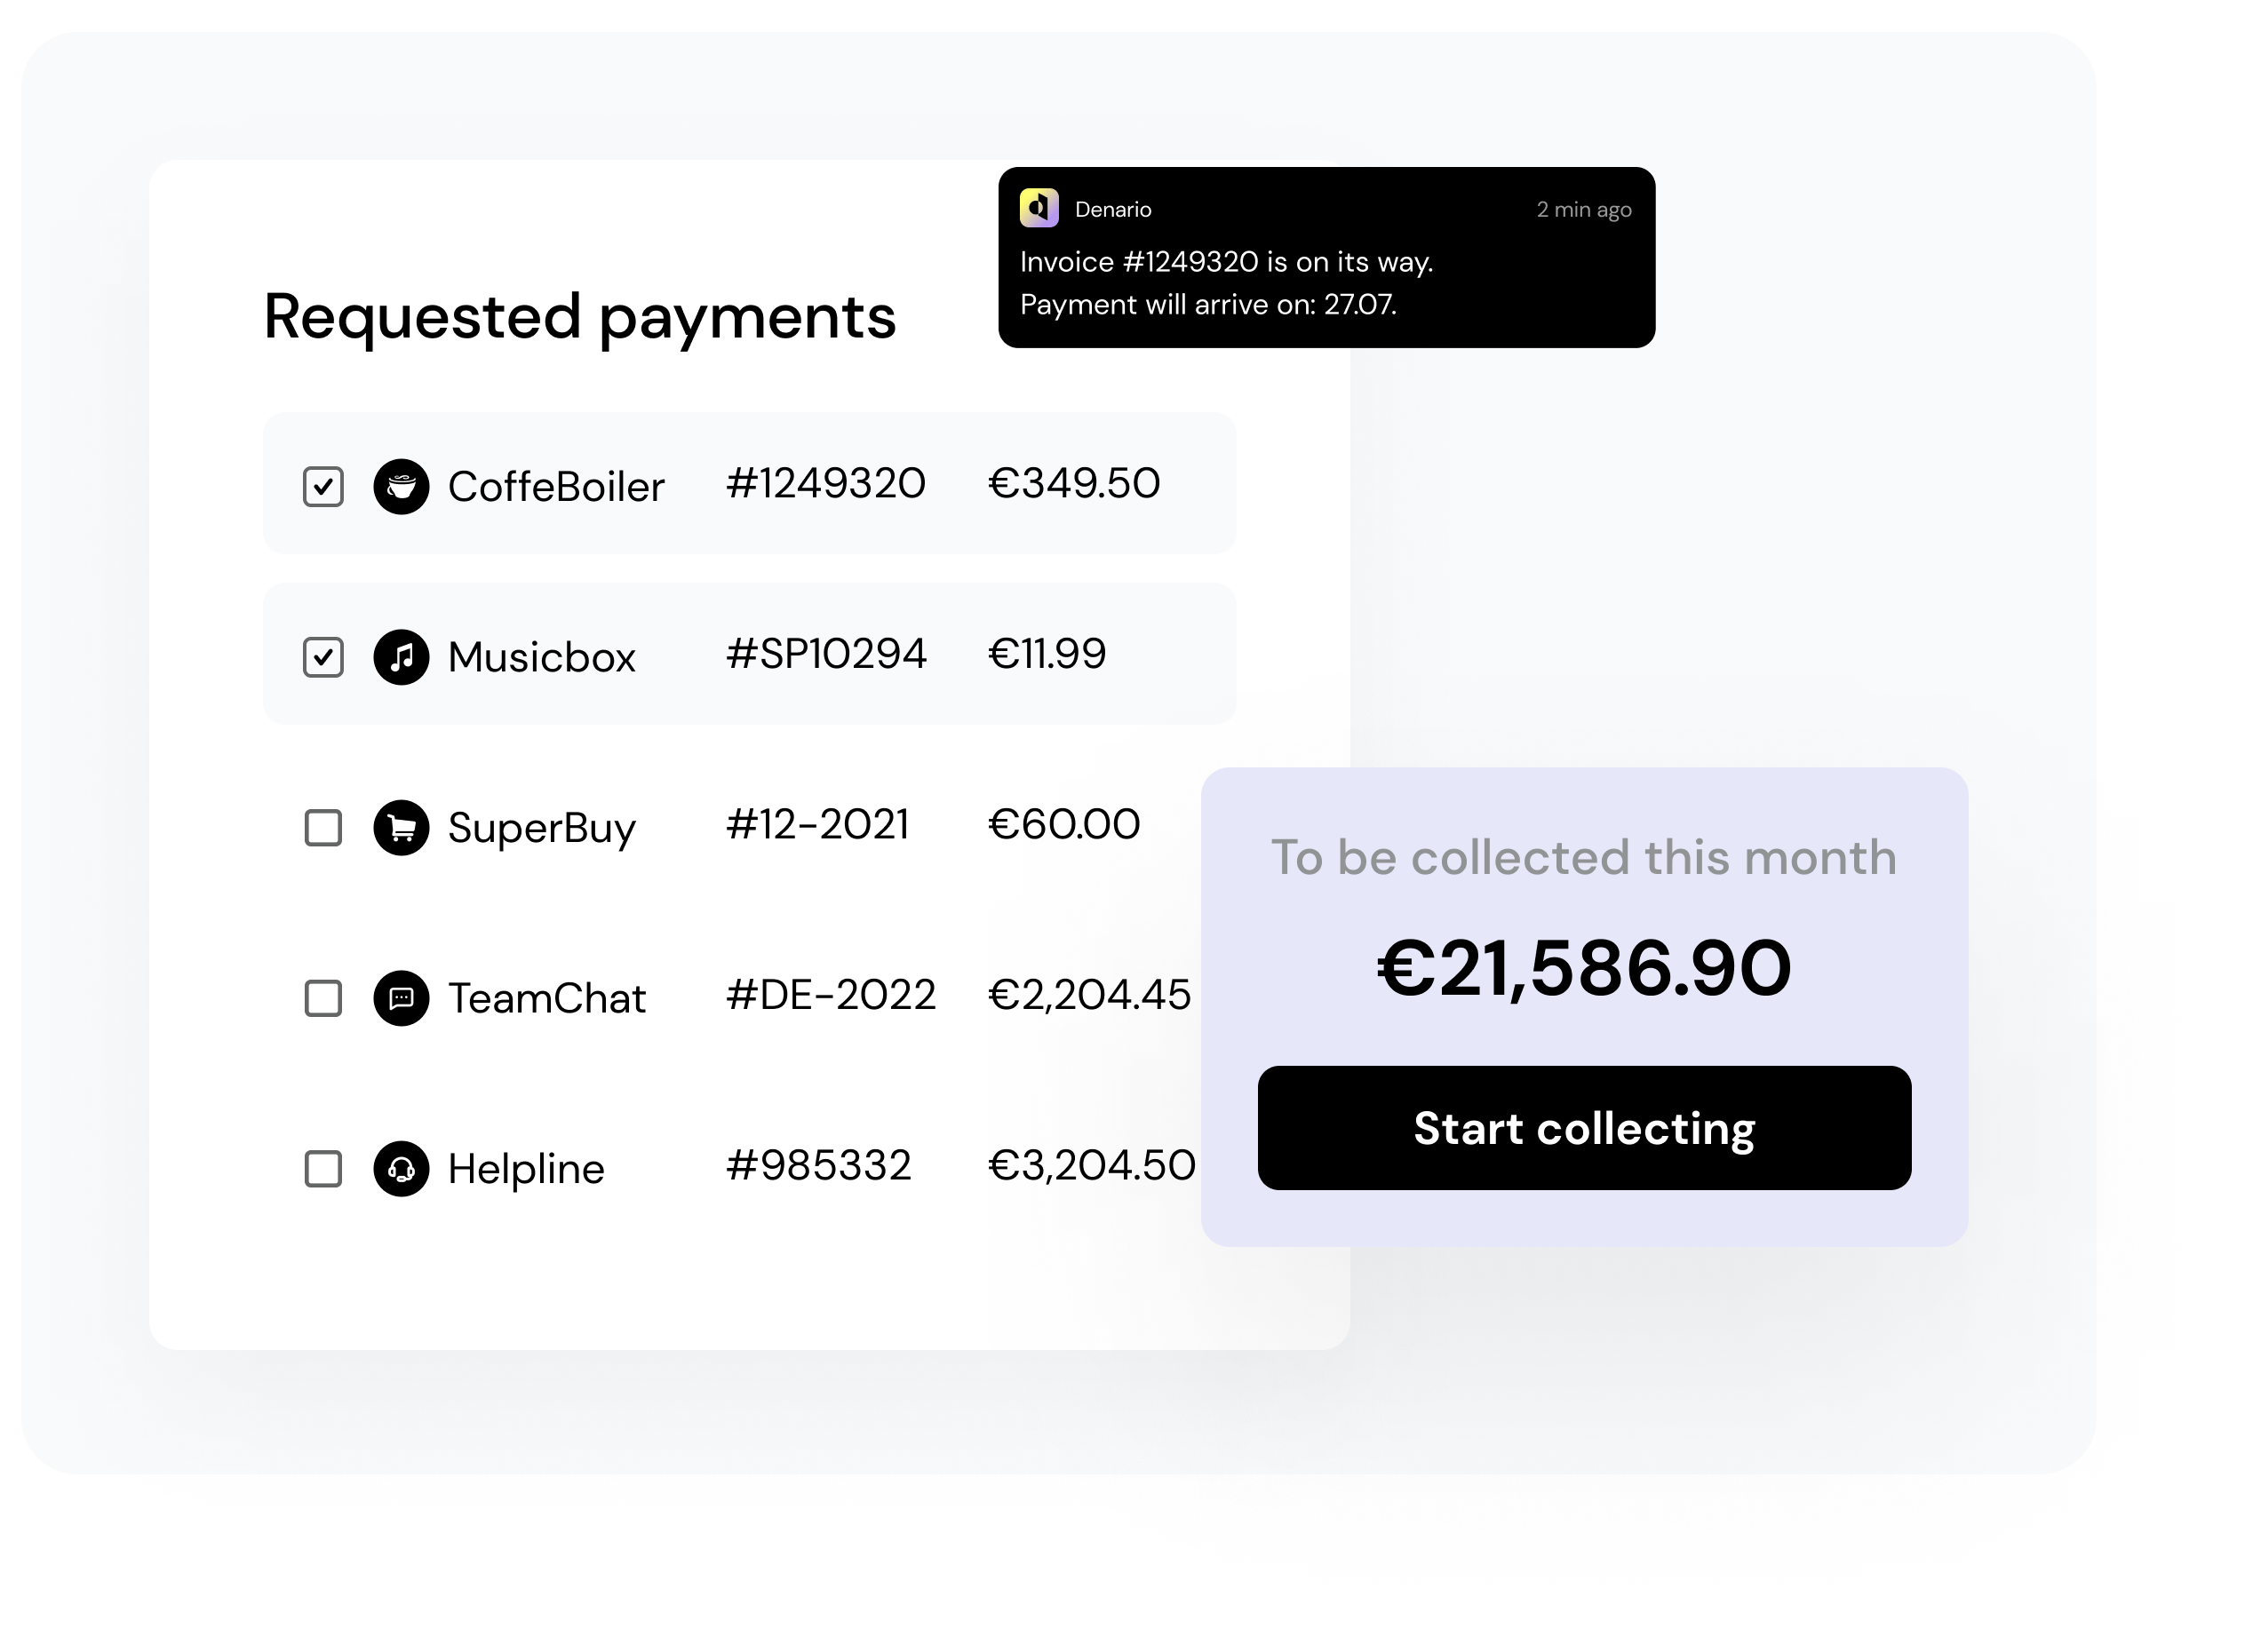Screen dimensions: 2253x1652
Task: Click the CoffeBoiler coffee cup icon
Action: 401,487
